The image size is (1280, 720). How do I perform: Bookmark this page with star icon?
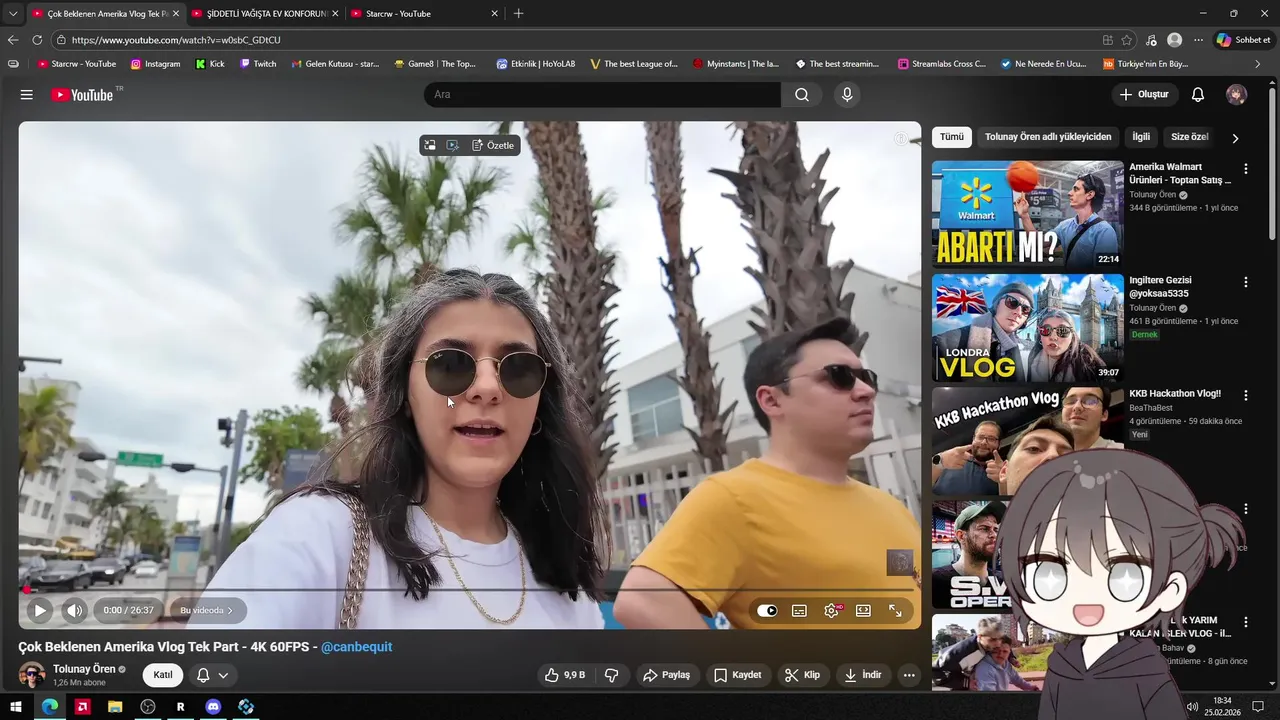click(1127, 40)
